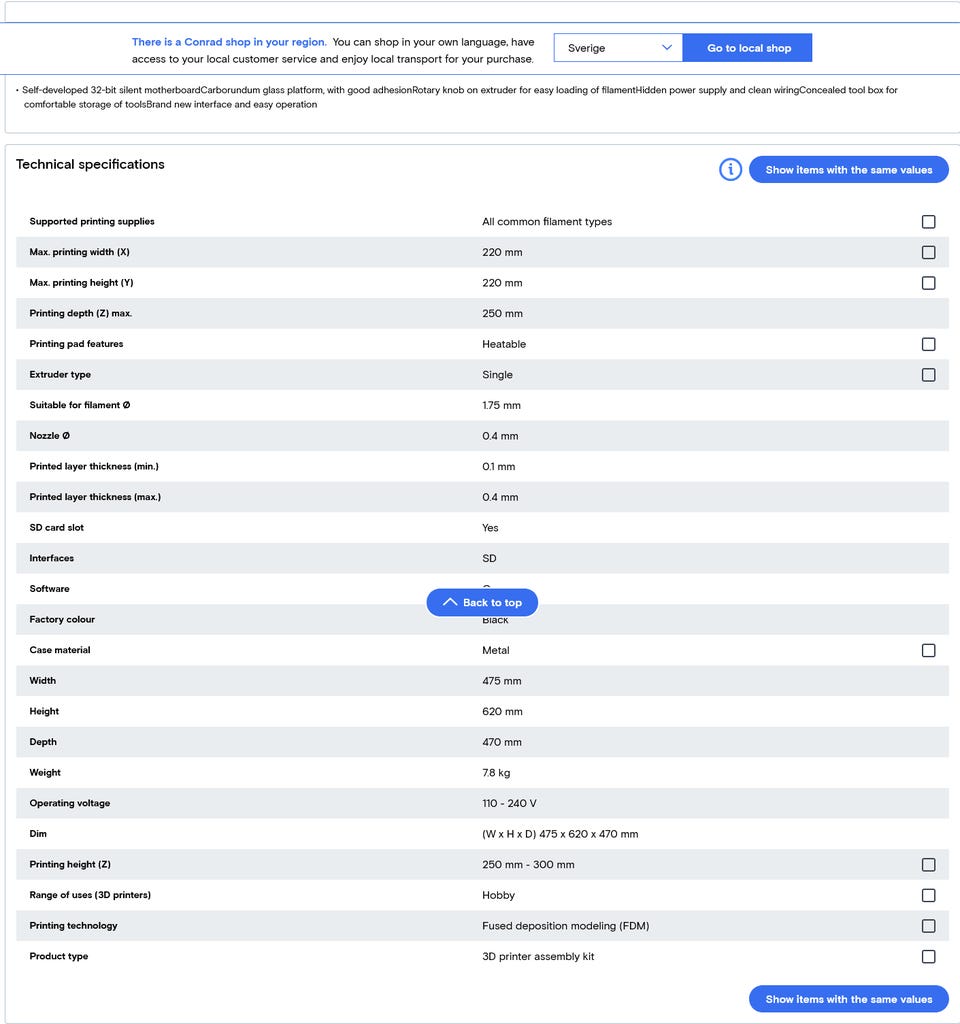Enable the Printing technology FDM checkbox
960x1024 pixels.
pos(928,926)
